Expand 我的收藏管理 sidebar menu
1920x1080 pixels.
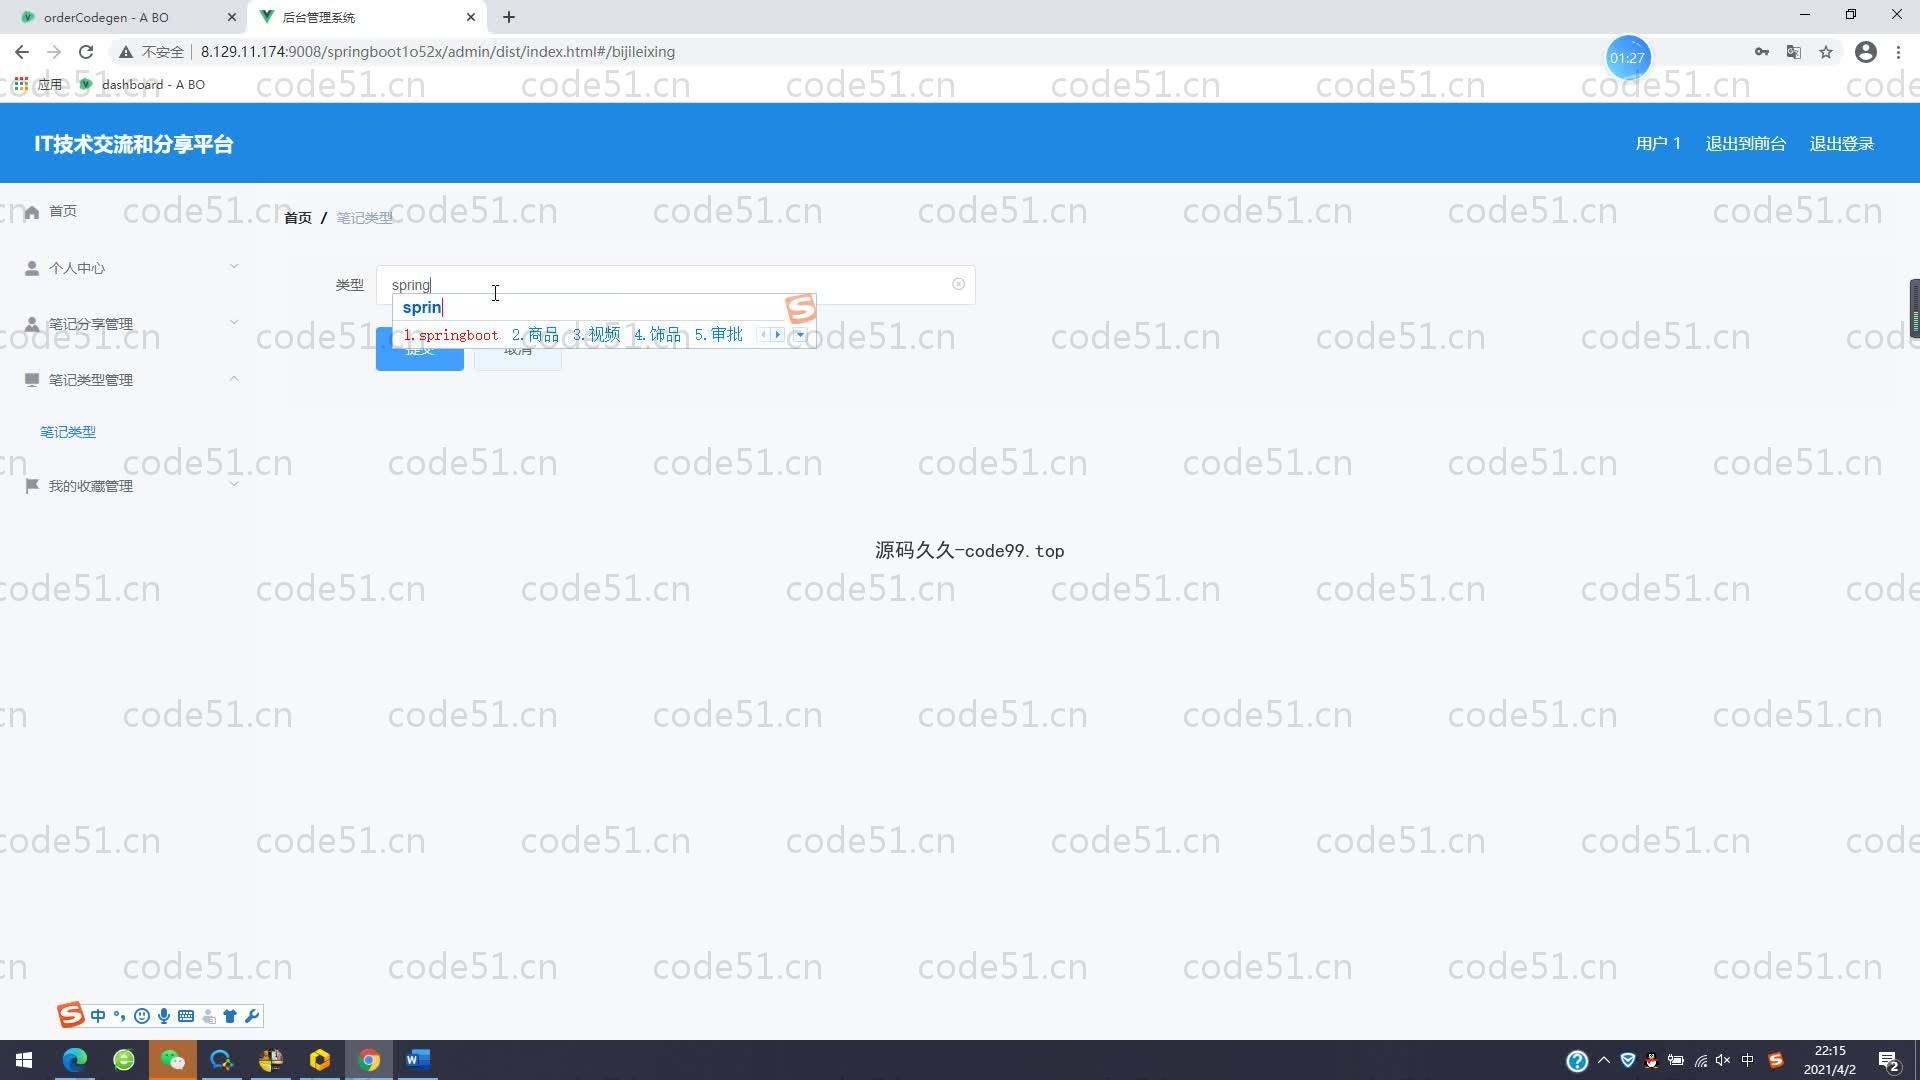(x=130, y=486)
